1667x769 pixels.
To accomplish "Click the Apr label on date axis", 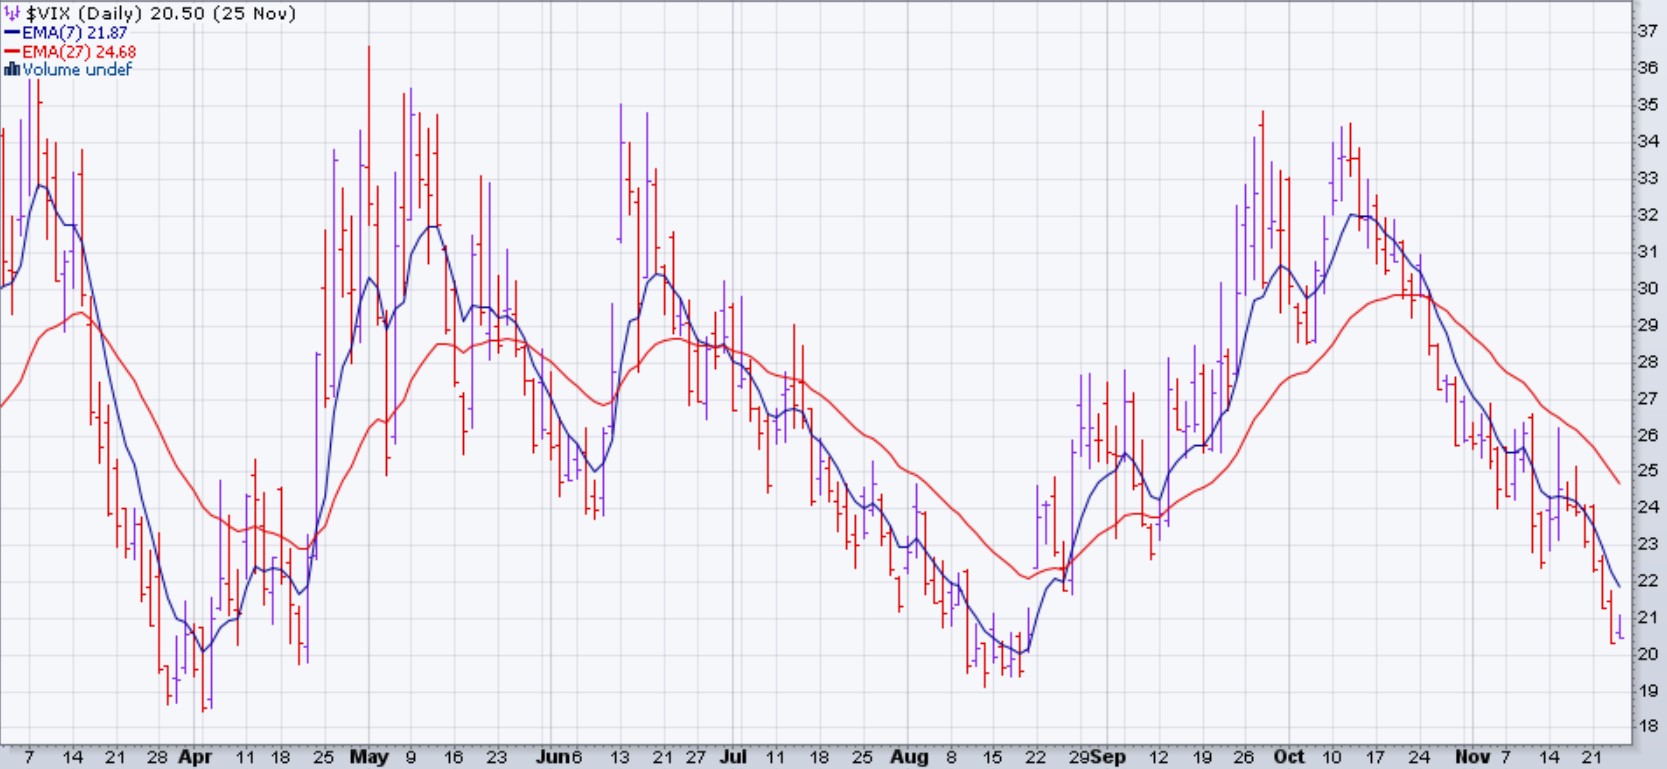I will 195,756.
